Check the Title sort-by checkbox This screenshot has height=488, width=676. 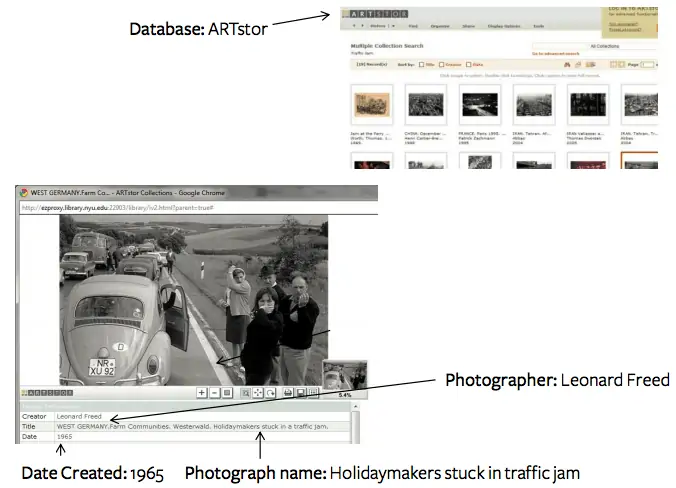tap(421, 64)
